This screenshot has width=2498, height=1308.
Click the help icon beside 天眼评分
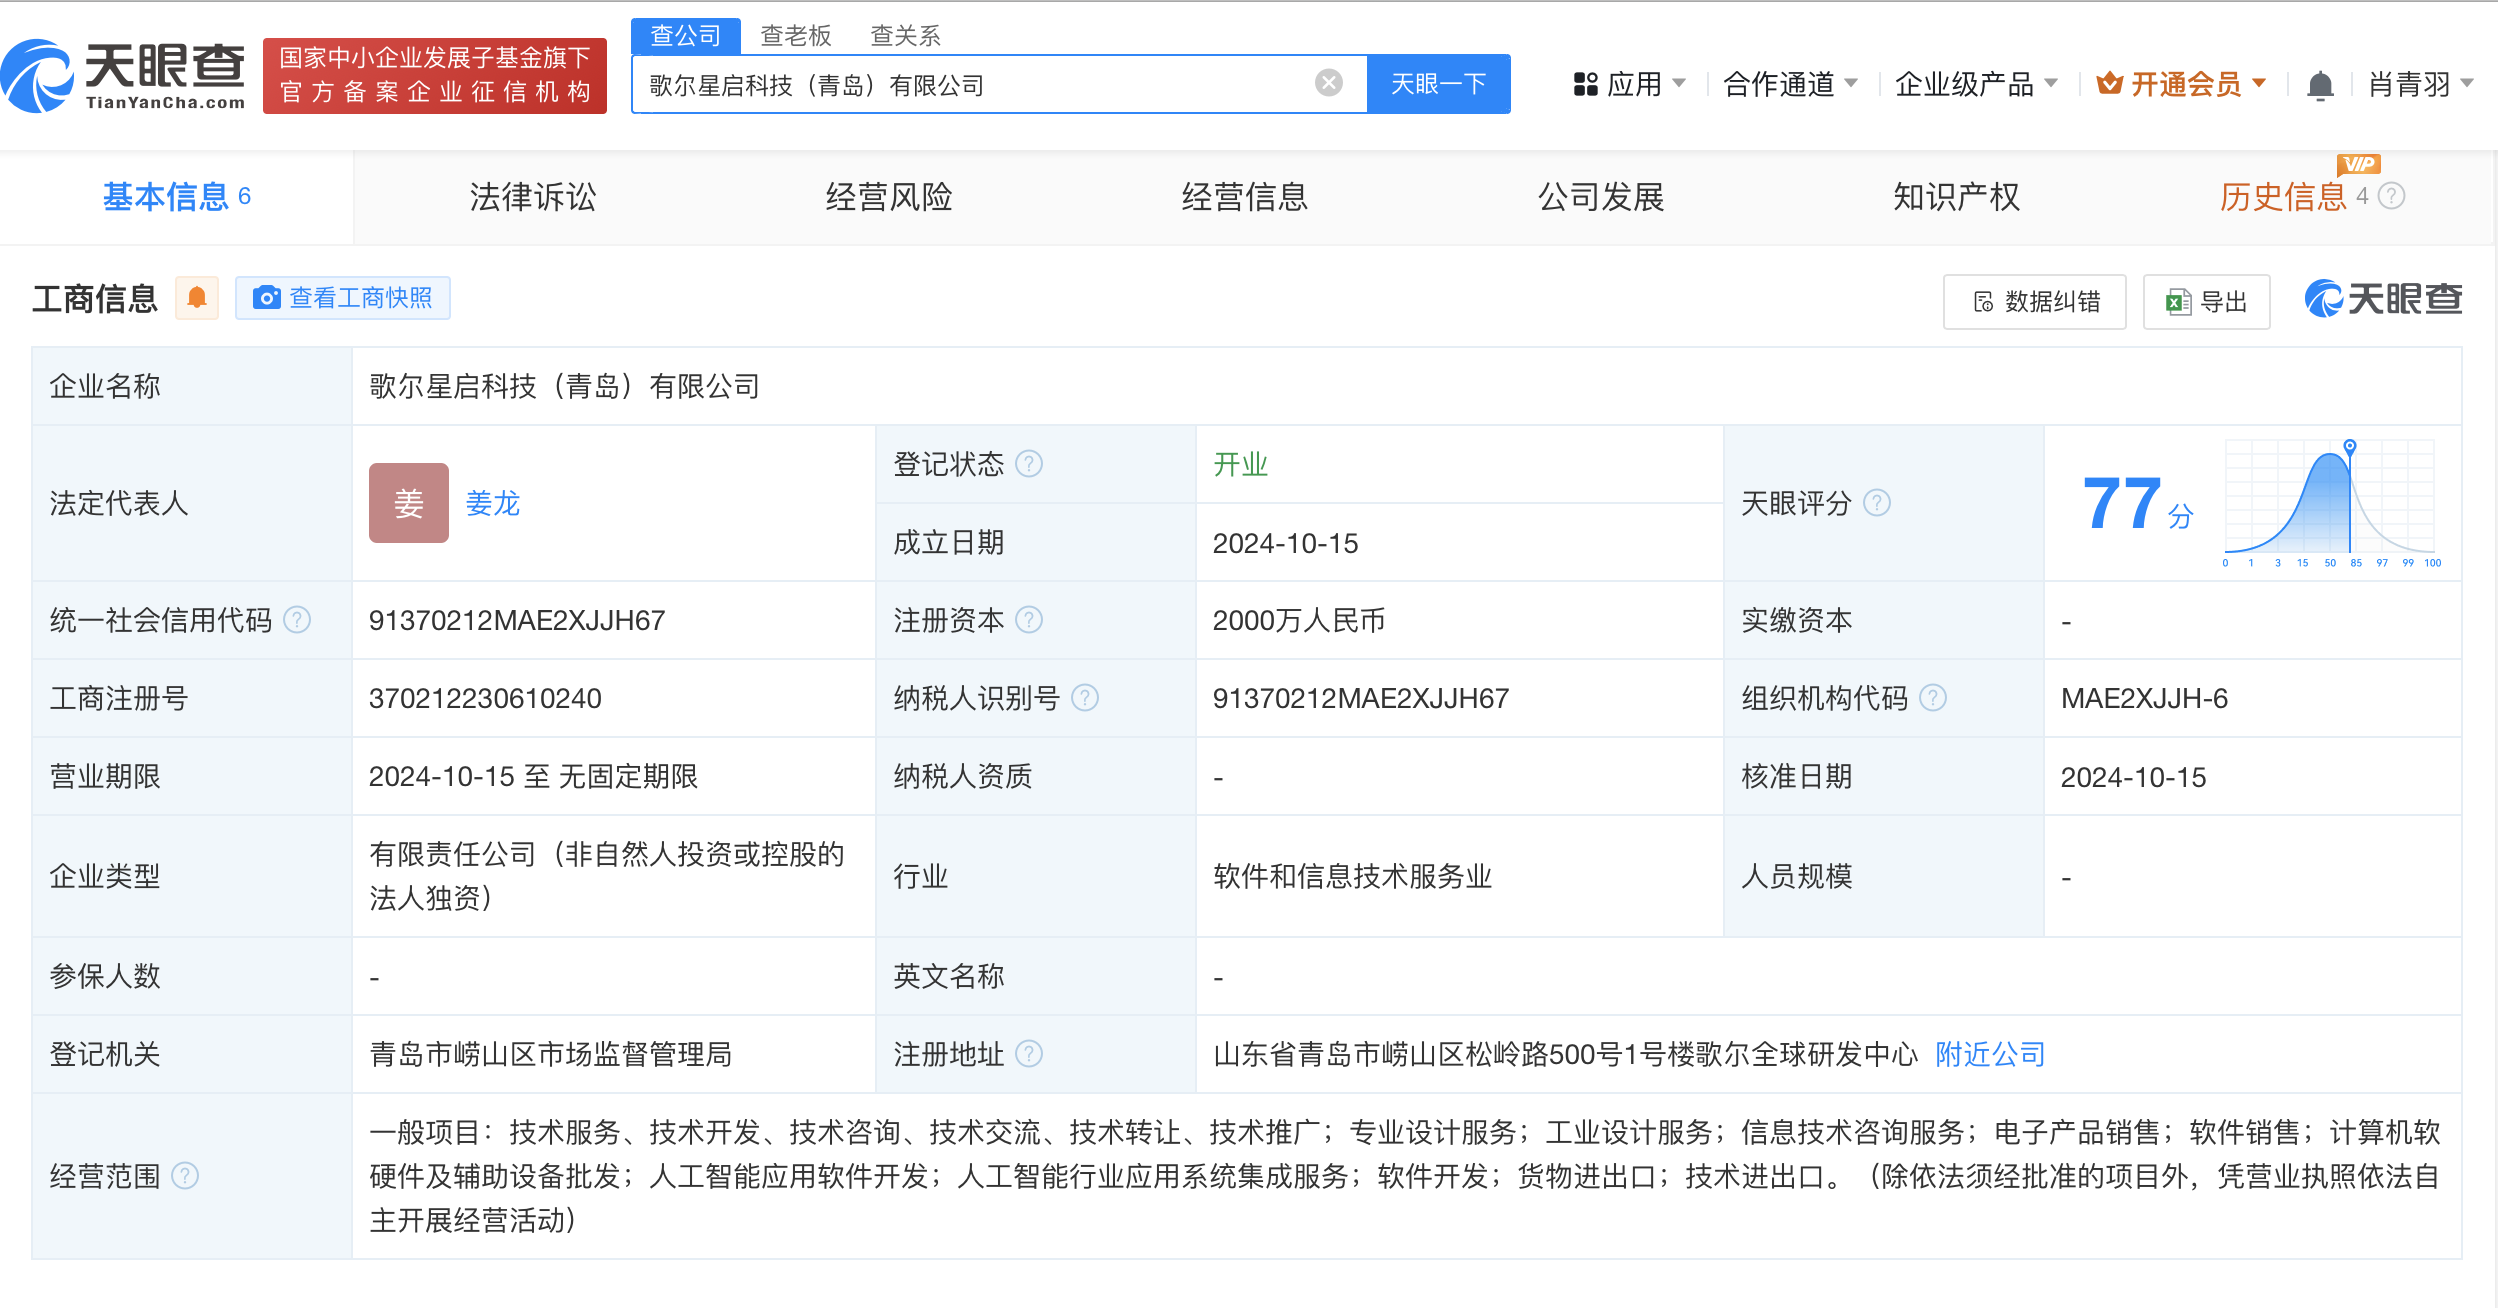[x=1877, y=503]
